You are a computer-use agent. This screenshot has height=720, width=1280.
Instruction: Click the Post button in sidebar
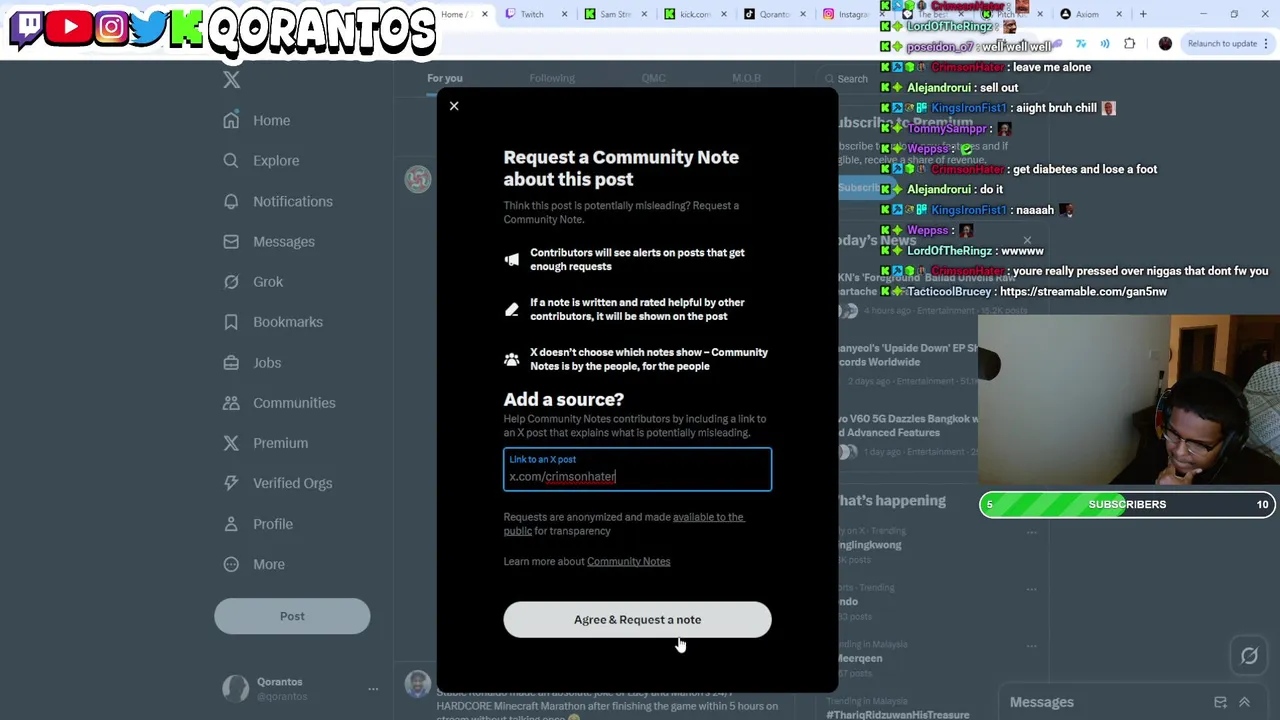(x=292, y=616)
